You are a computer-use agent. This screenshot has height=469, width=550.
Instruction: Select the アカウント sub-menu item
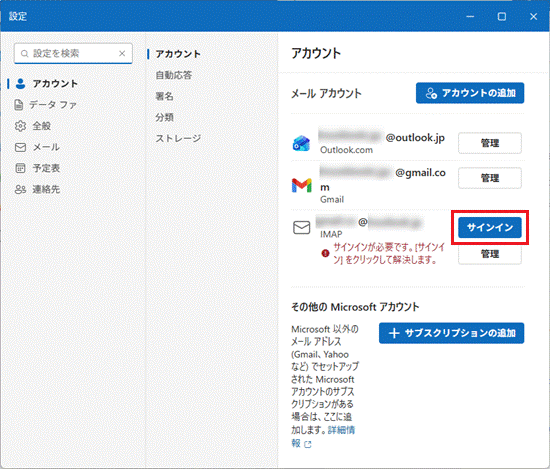(x=178, y=54)
